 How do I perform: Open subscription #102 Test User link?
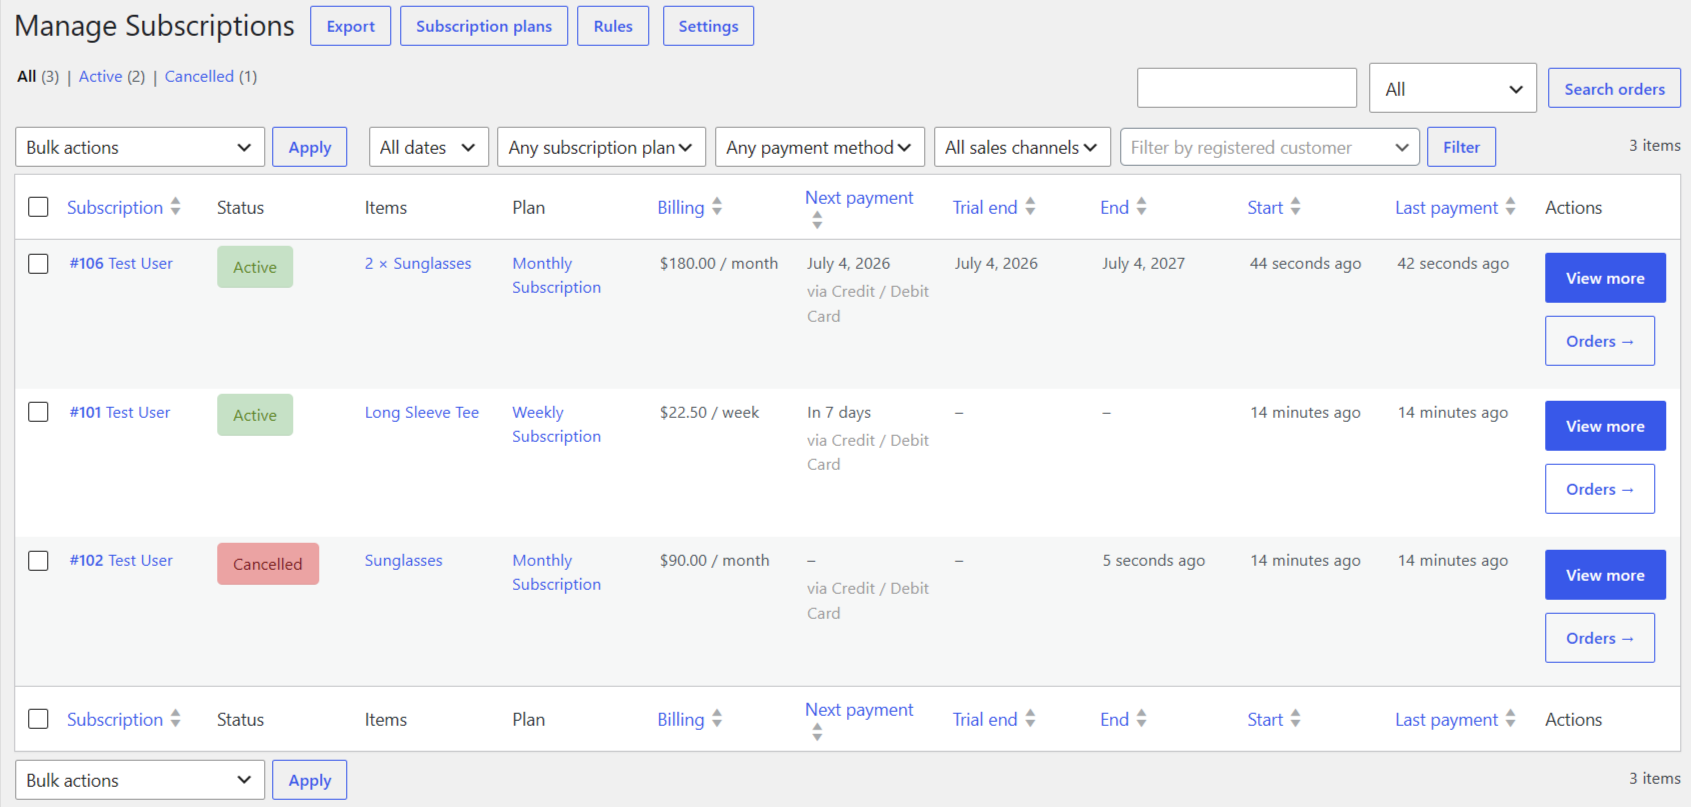tap(121, 560)
